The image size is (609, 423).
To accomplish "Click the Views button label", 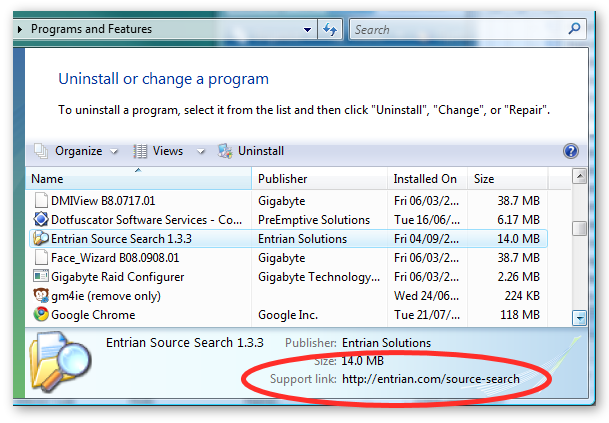I will (x=167, y=151).
